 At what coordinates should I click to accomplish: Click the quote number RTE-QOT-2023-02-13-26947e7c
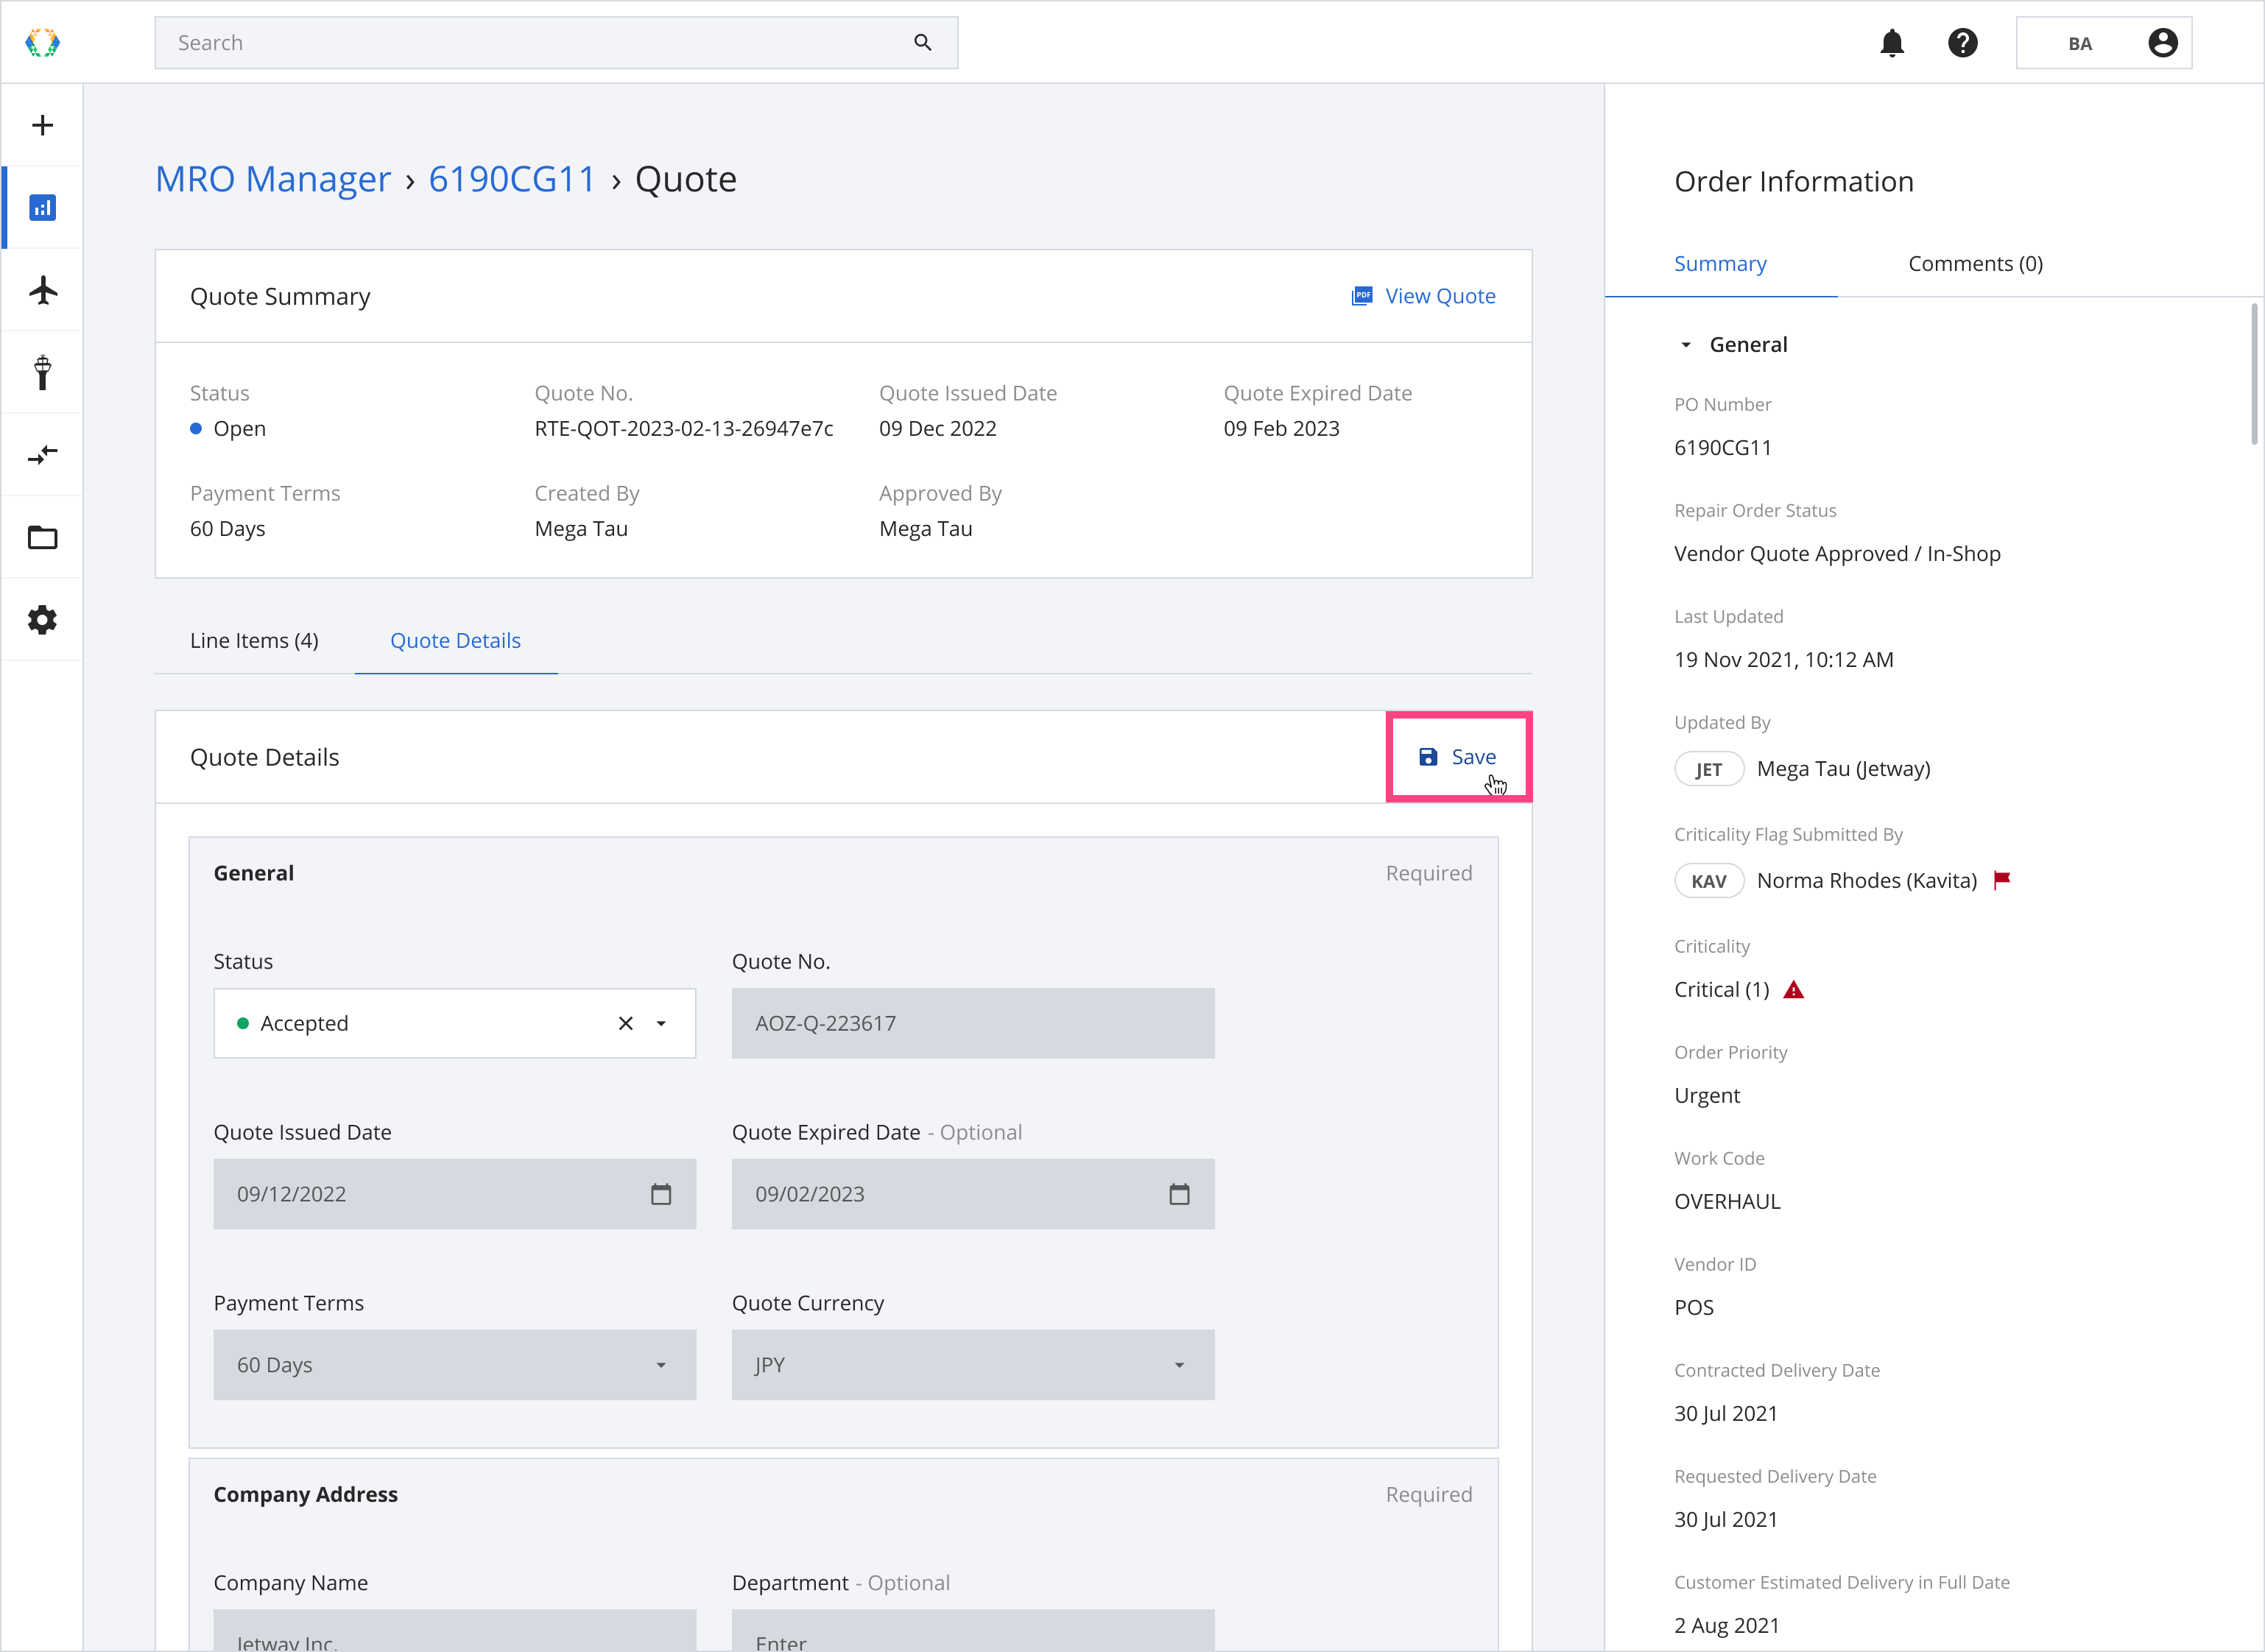[683, 429]
